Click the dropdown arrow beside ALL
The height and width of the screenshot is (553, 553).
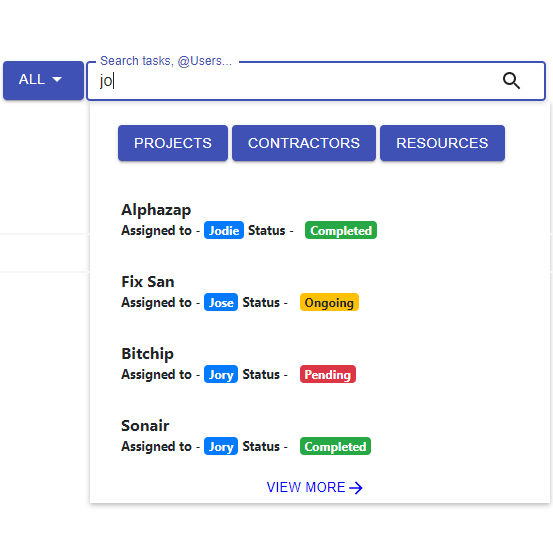point(57,80)
